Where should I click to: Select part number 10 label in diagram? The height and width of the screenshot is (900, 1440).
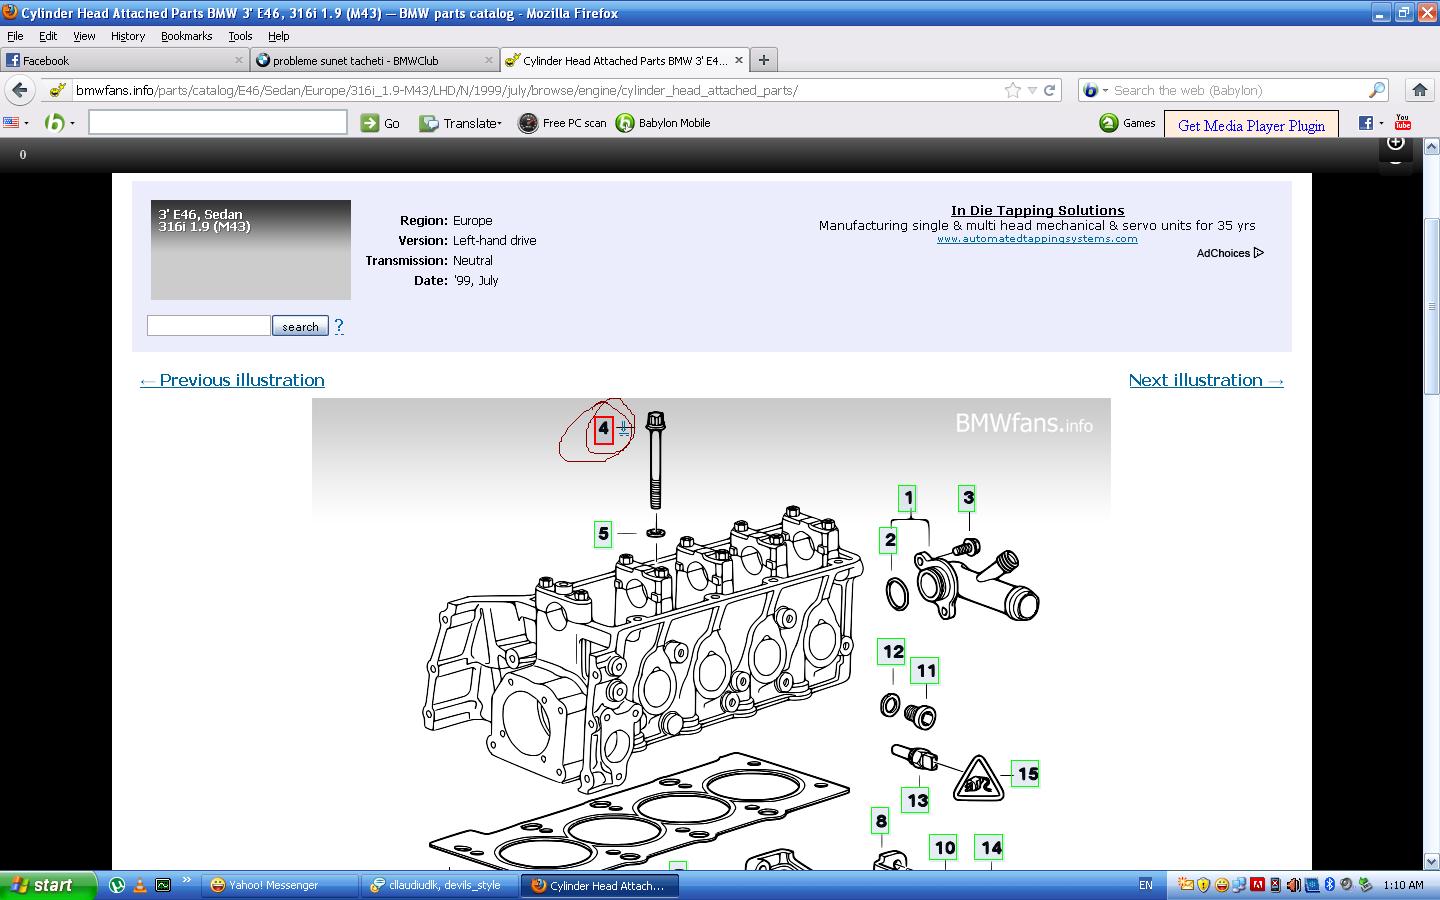pyautogui.click(x=944, y=848)
